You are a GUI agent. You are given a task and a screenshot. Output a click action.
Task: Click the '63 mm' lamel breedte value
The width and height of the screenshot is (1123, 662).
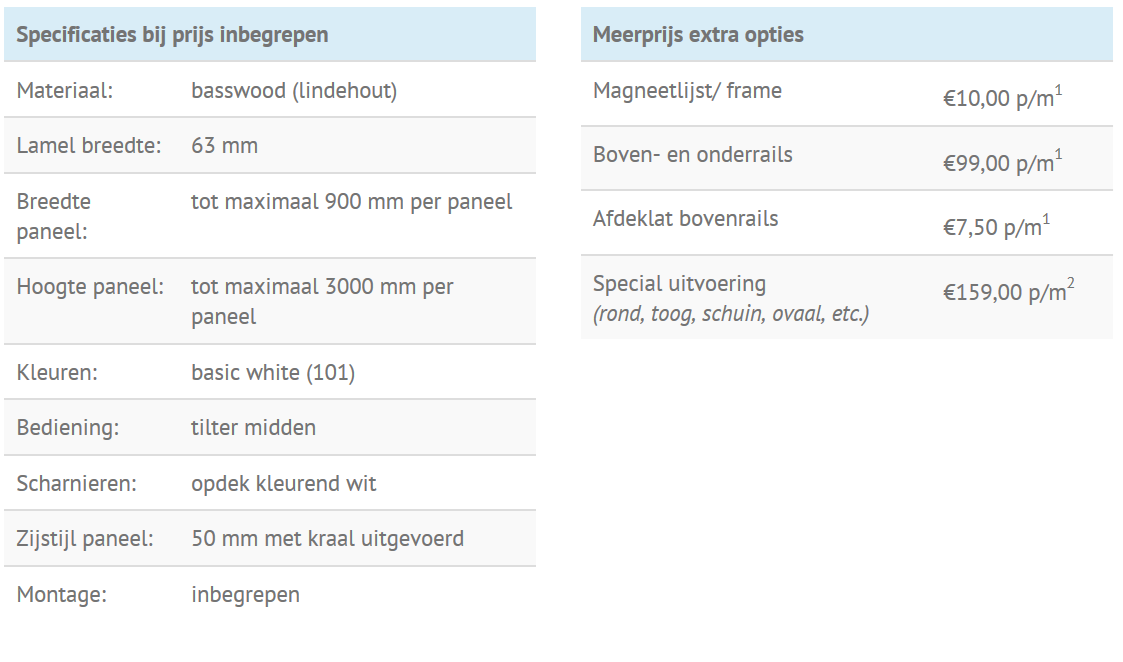tap(224, 145)
